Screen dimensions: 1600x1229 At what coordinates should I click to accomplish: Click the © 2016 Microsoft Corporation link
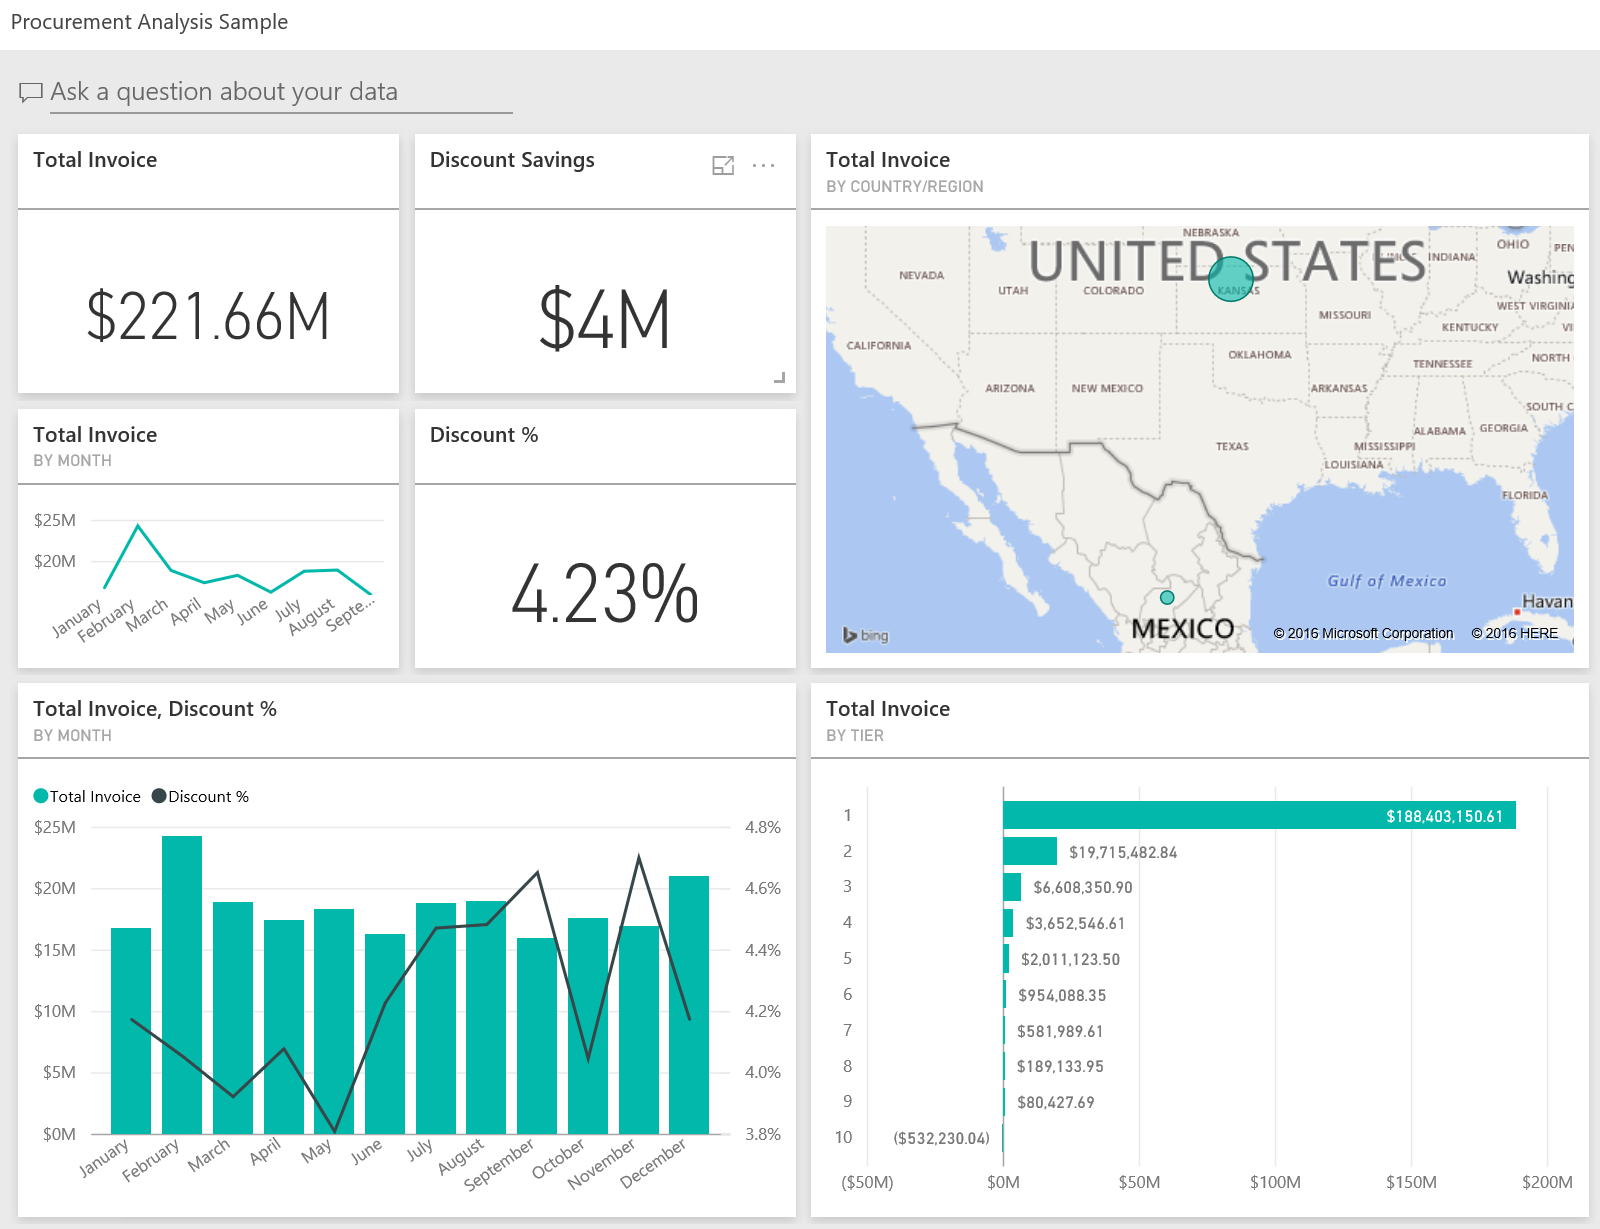1363,633
